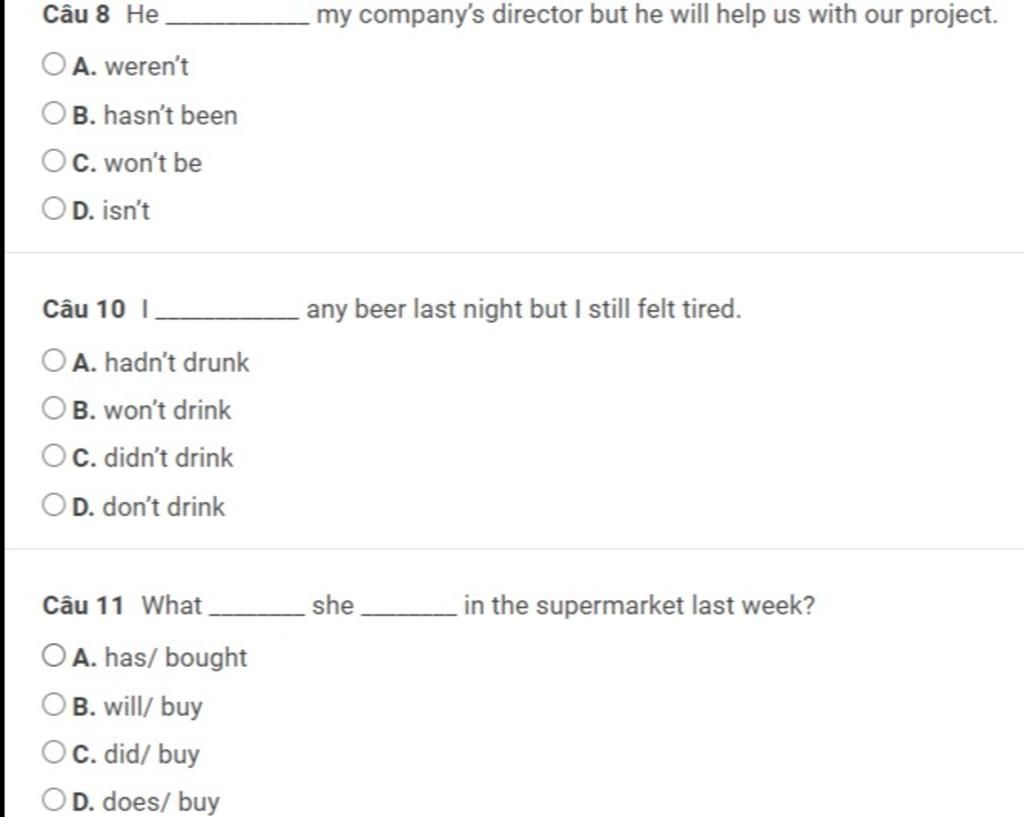Select "isn't" as Câu 8 answer
The width and height of the screenshot is (1024, 817).
tap(54, 209)
